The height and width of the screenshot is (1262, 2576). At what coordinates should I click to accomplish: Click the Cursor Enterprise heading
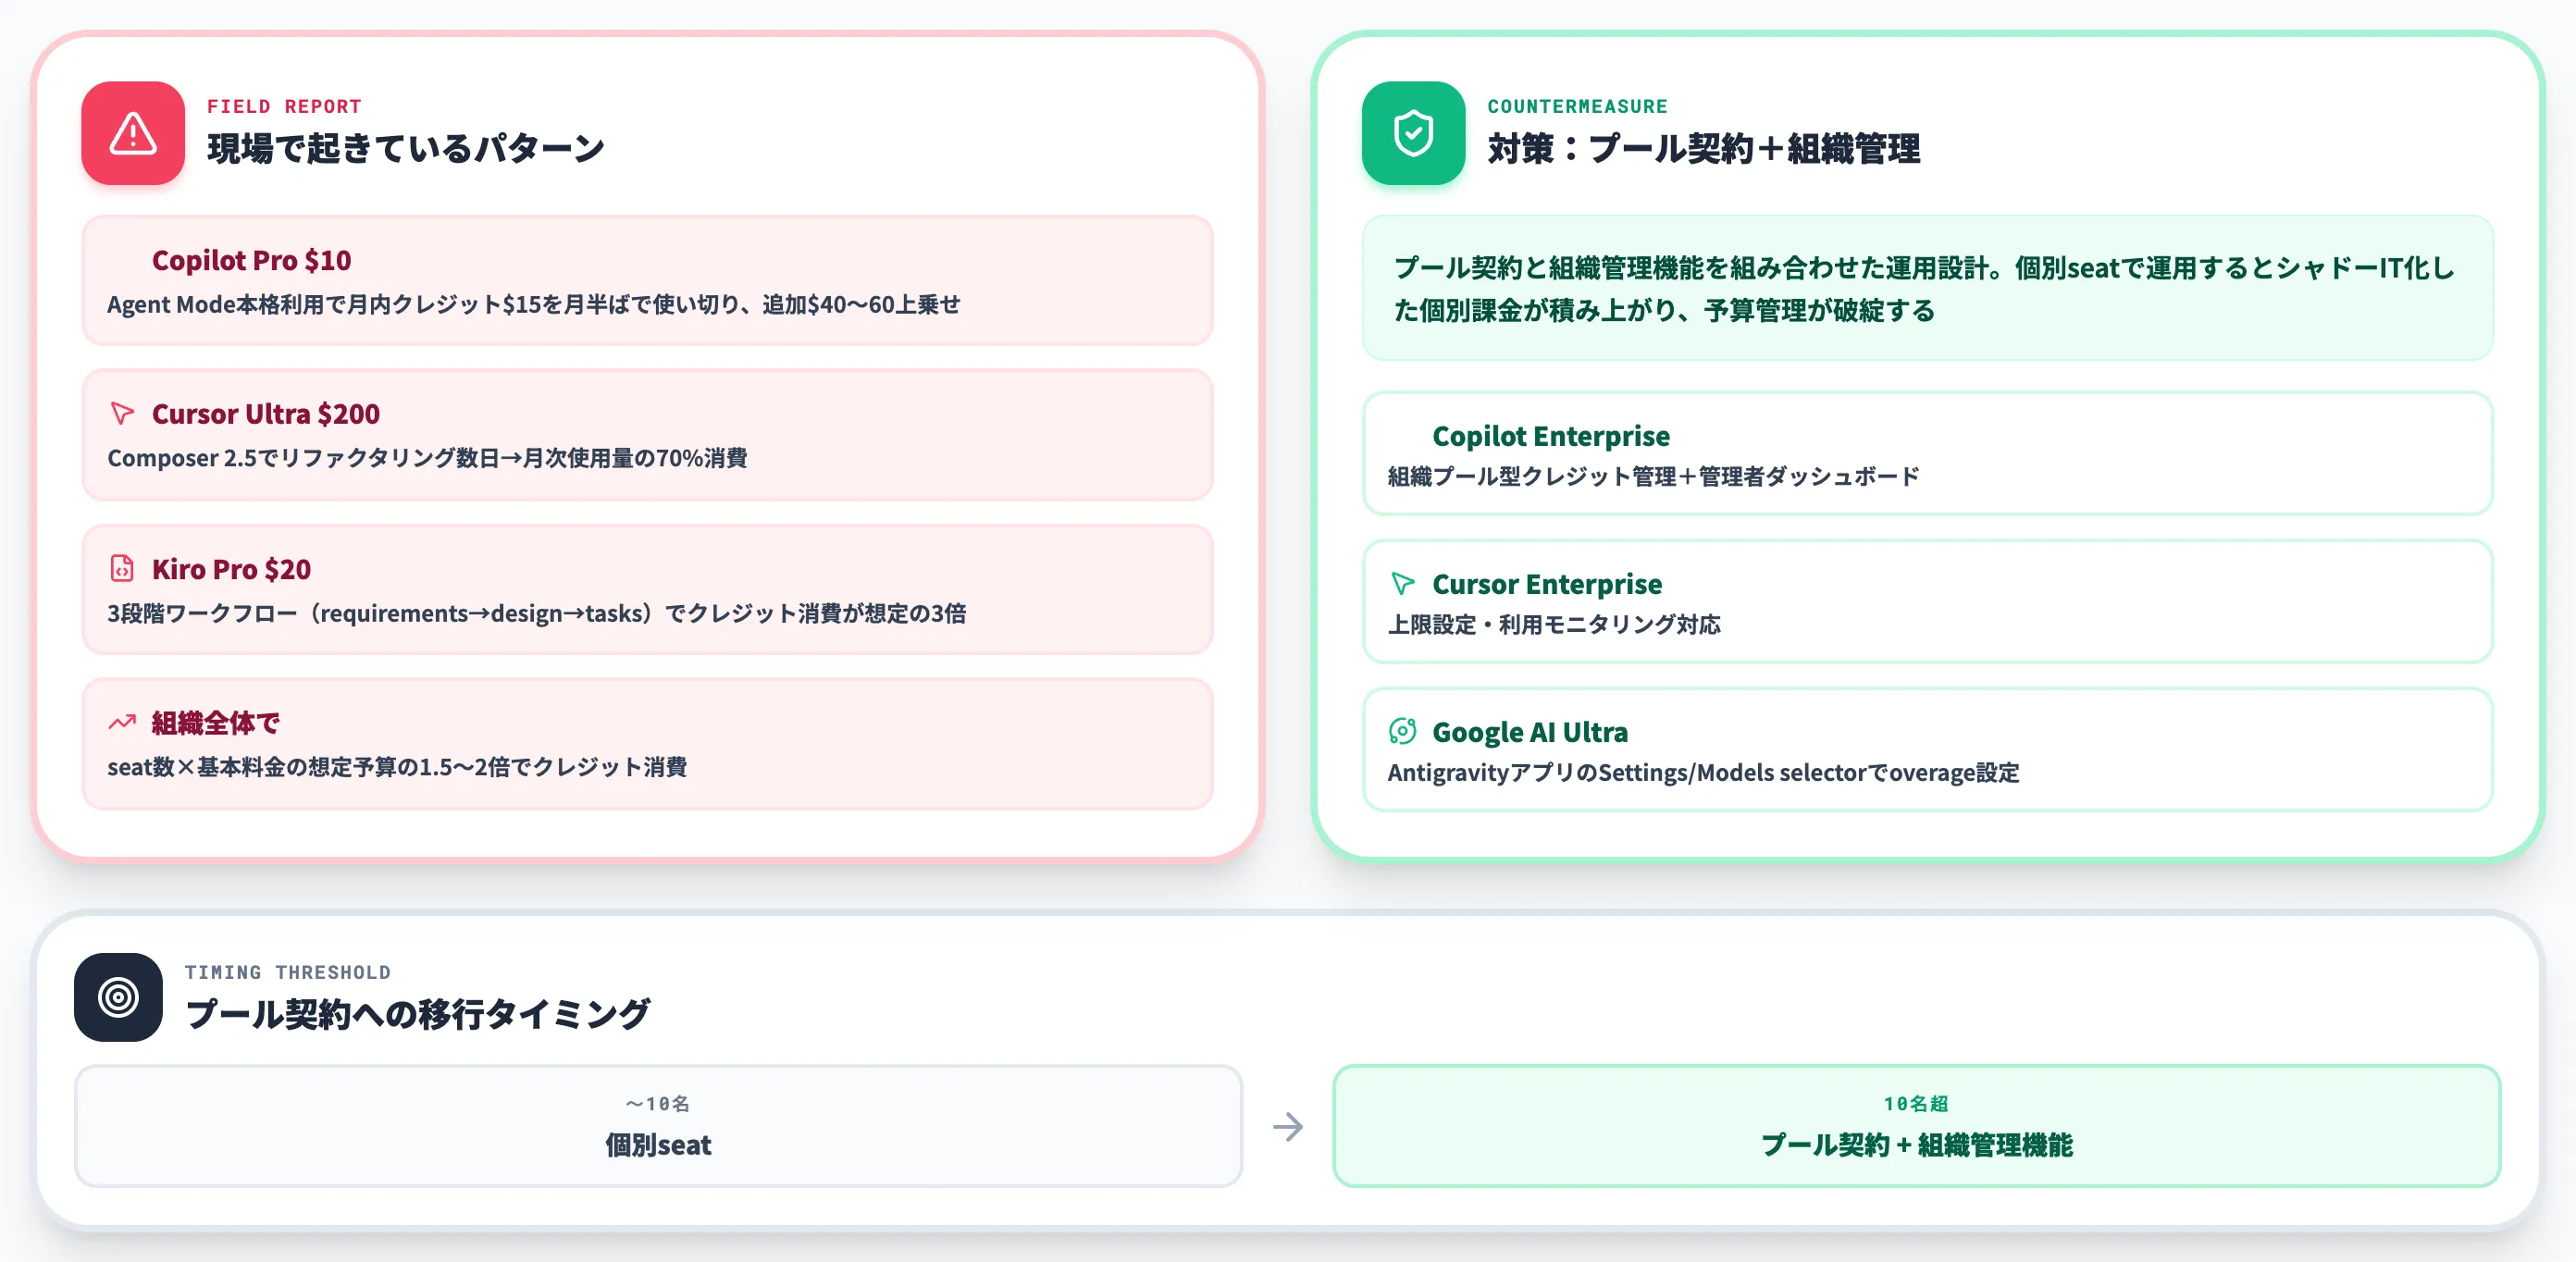point(1547,584)
